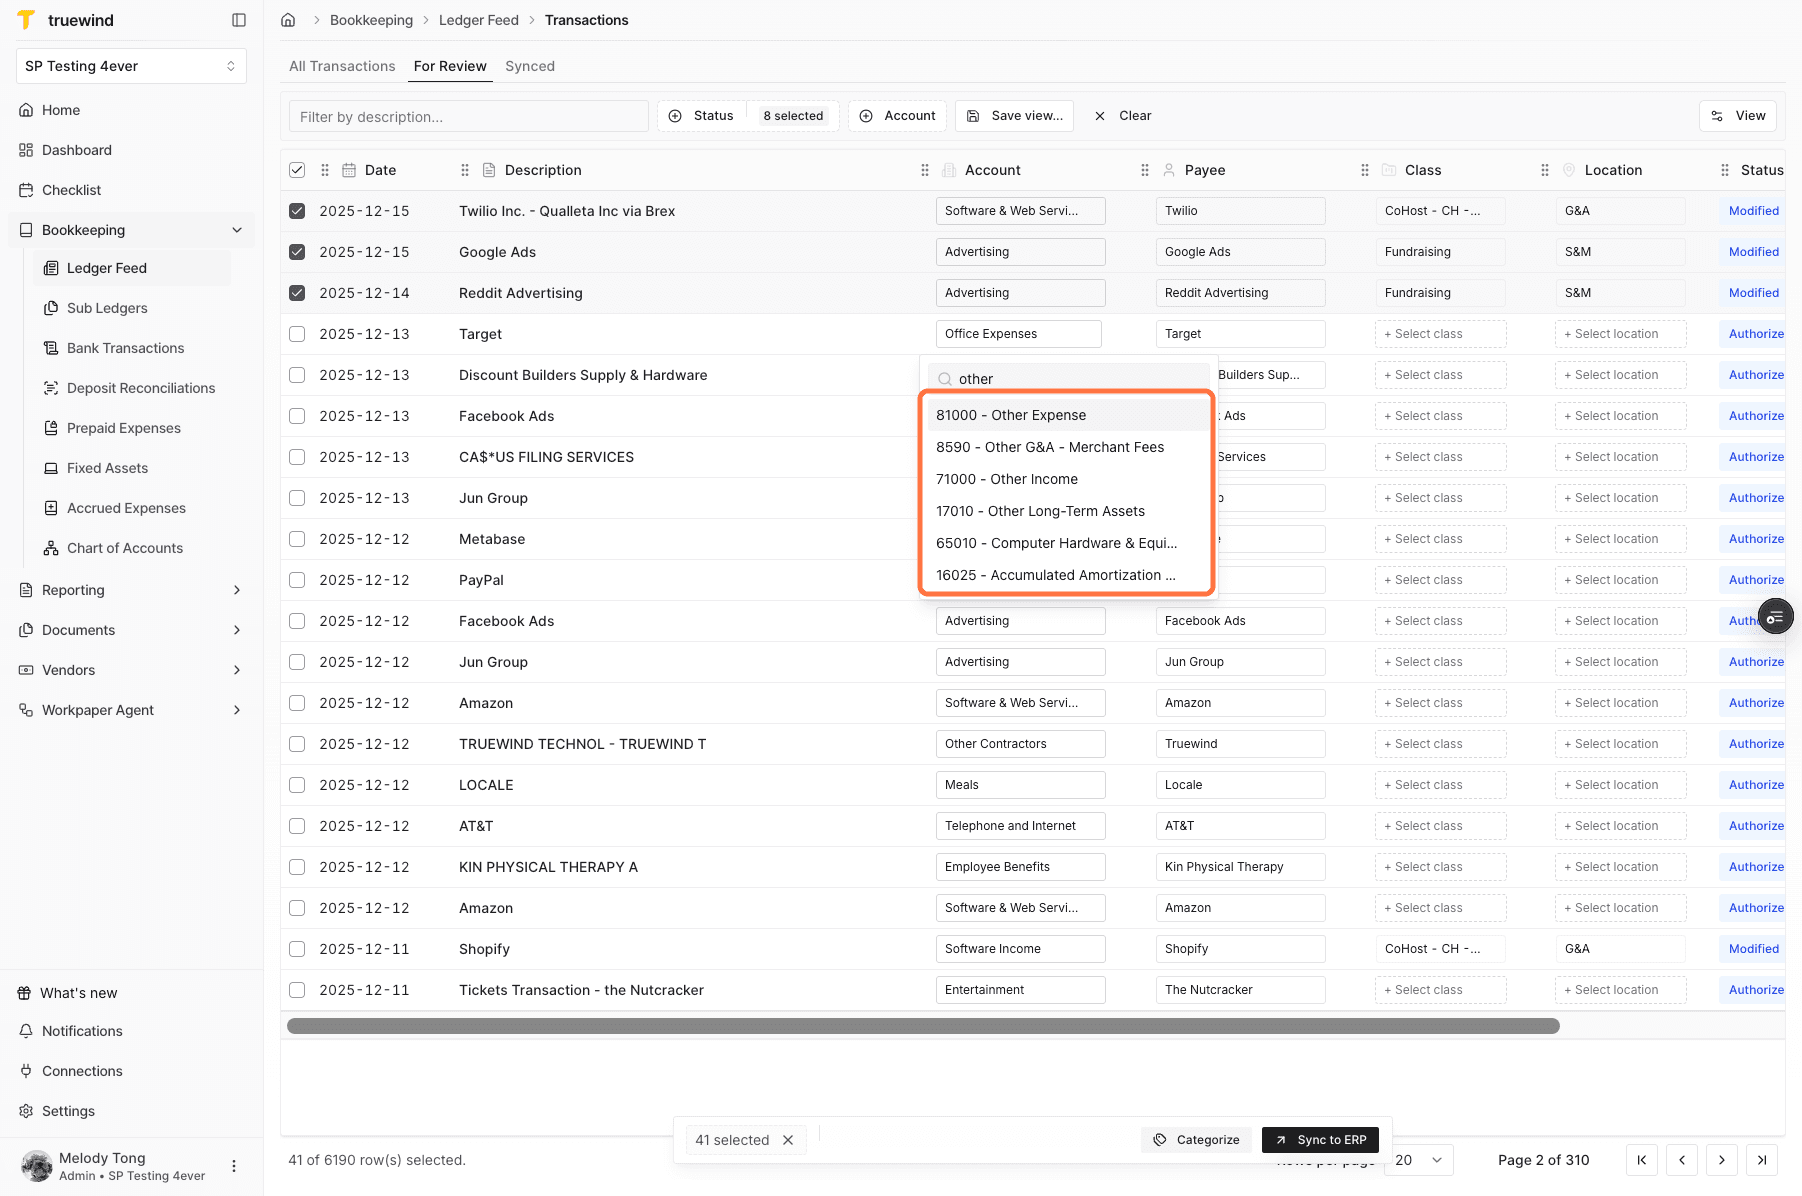Clear all filters
This screenshot has height=1196, width=1802.
(1123, 116)
